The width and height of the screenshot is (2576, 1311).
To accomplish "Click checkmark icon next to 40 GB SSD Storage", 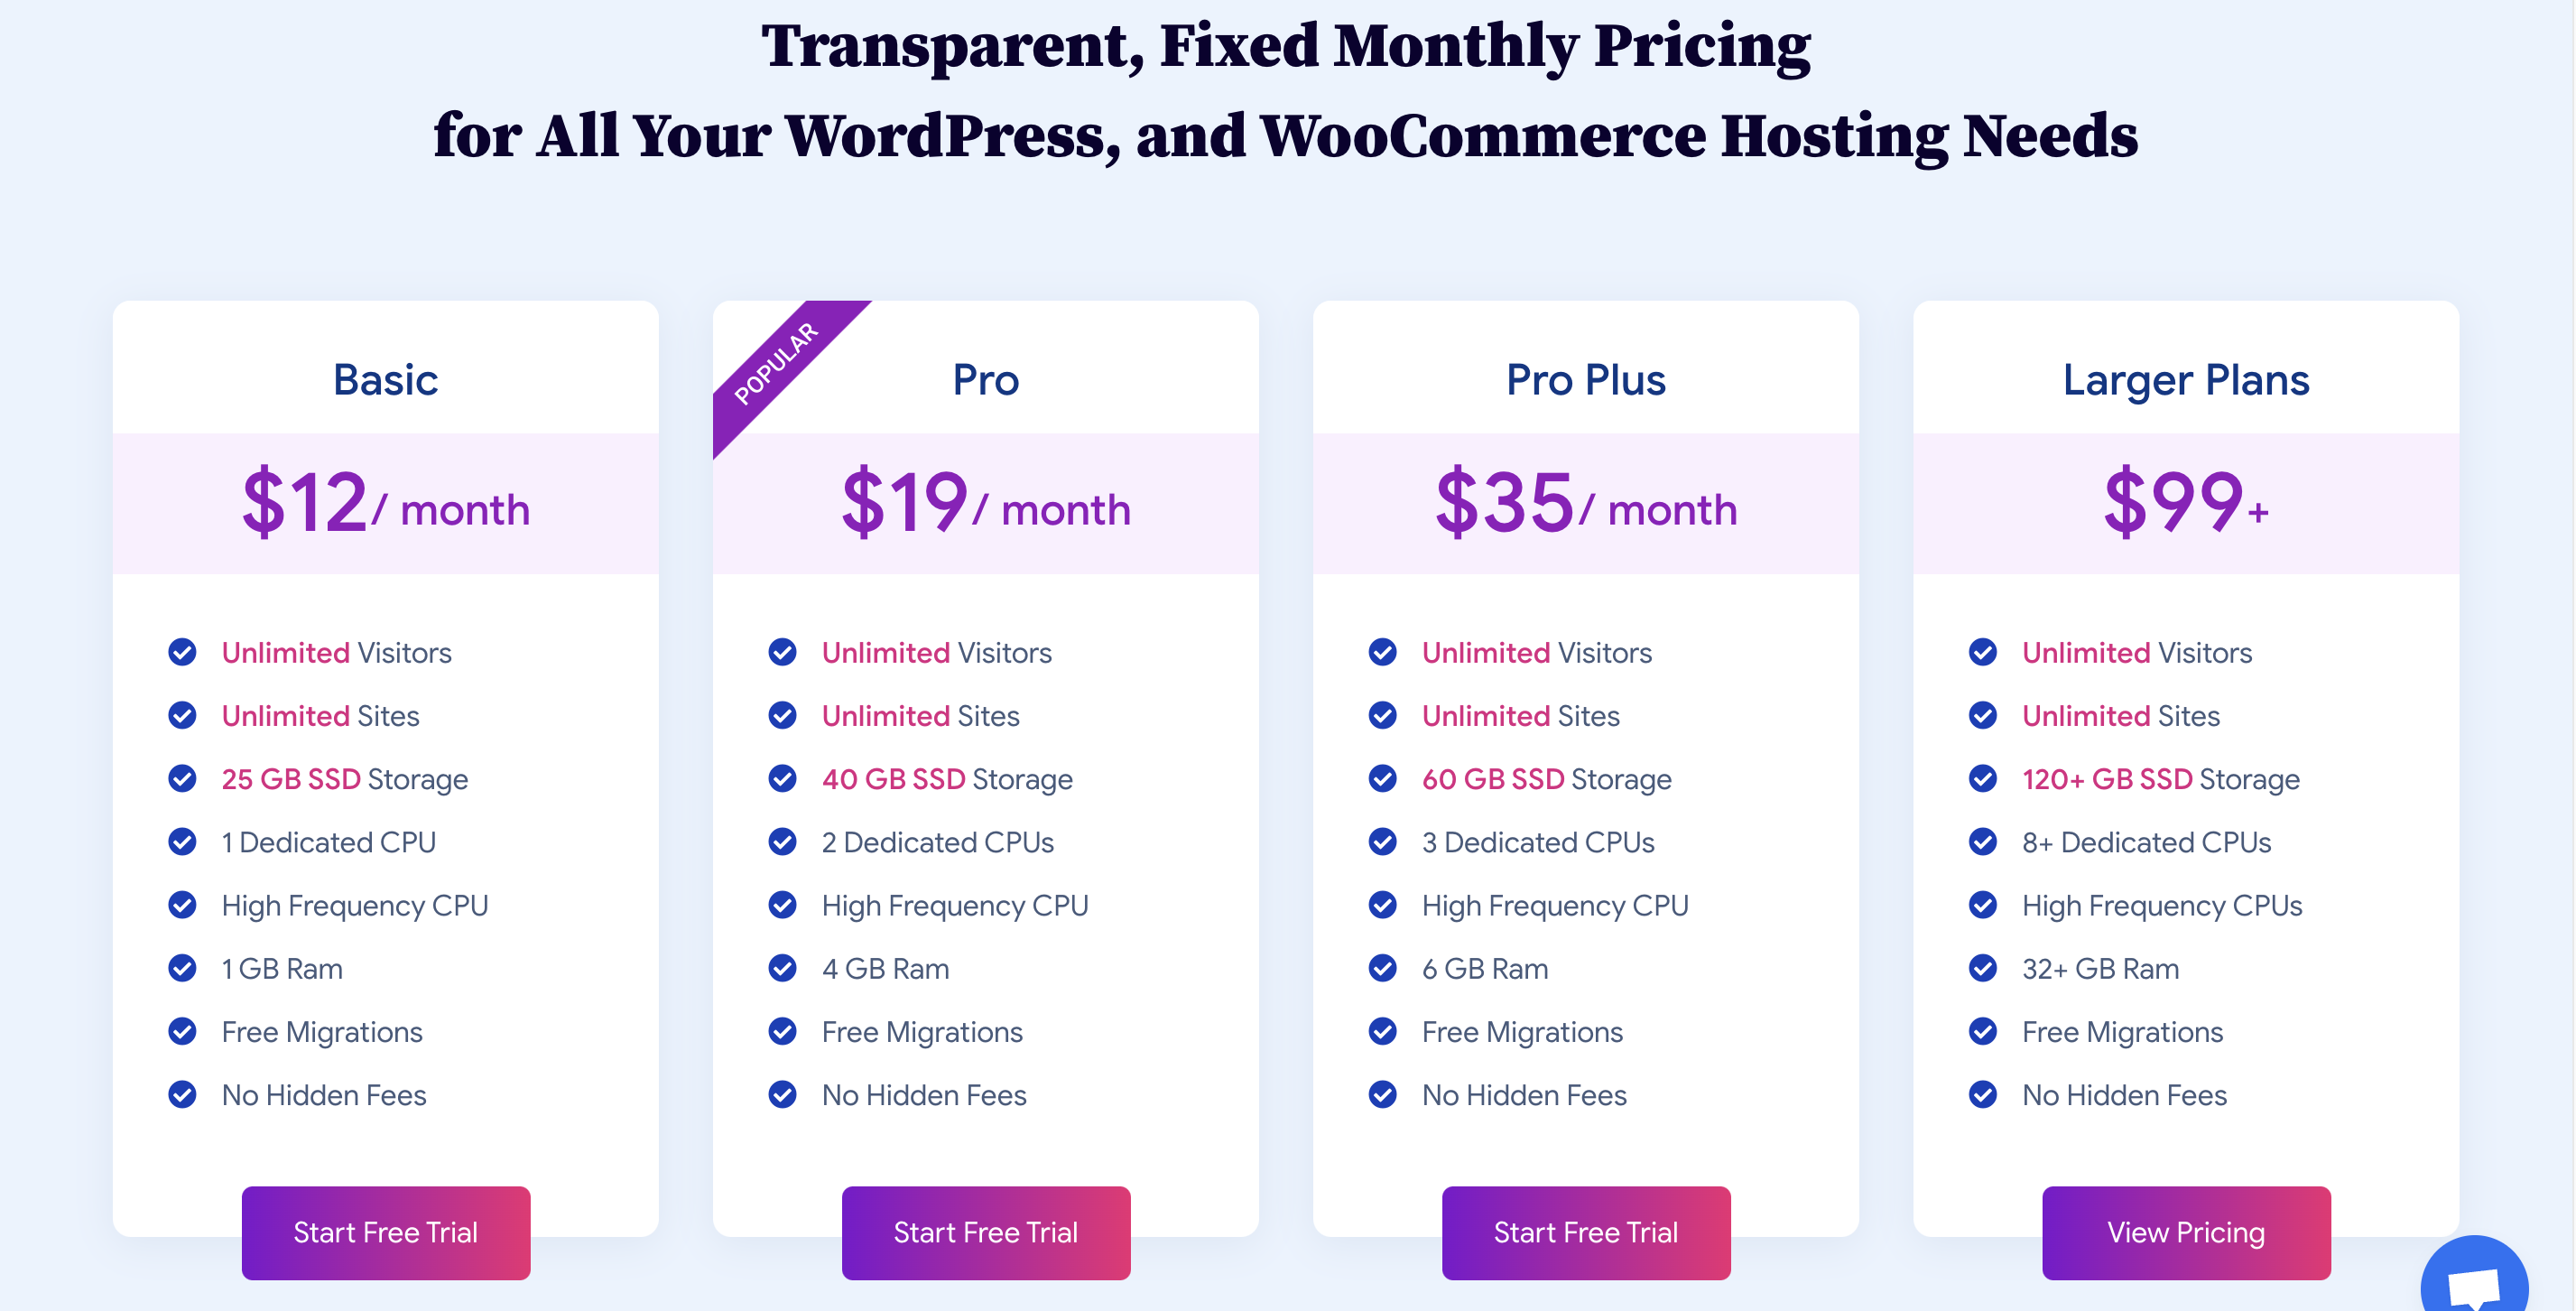I will pyautogui.click(x=782, y=778).
